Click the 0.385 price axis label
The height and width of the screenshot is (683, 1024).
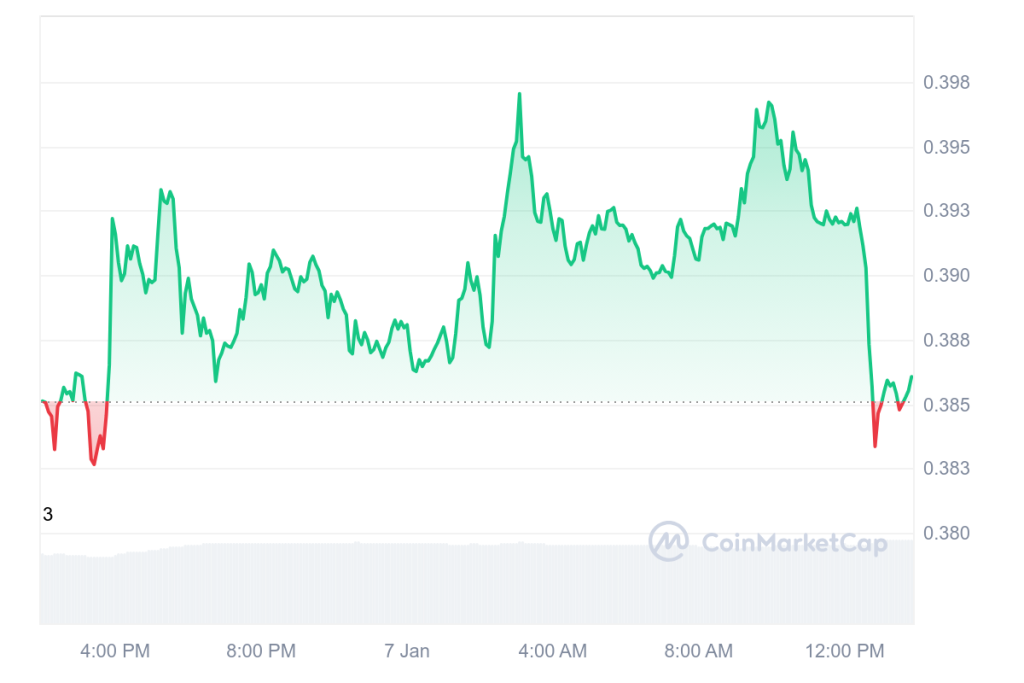[x=946, y=405]
